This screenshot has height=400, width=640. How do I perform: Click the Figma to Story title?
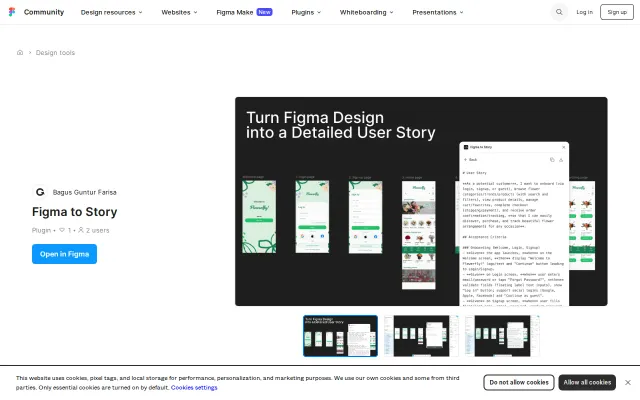[x=75, y=212]
